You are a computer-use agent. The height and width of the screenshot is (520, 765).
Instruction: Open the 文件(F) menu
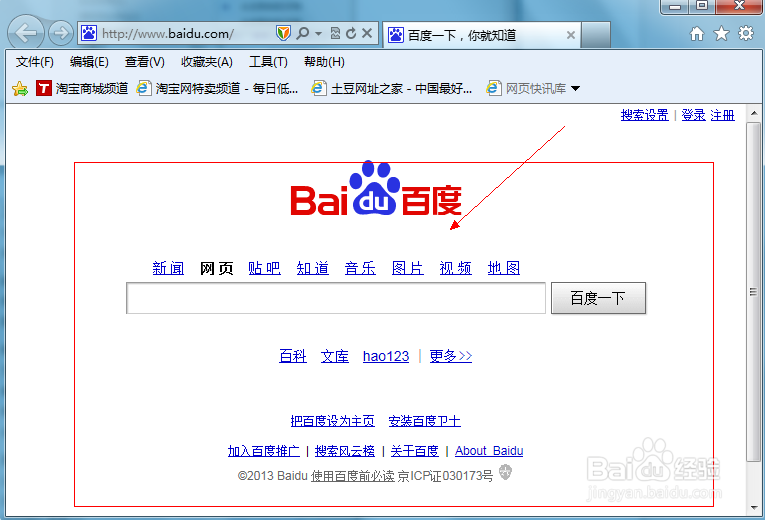(x=34, y=62)
